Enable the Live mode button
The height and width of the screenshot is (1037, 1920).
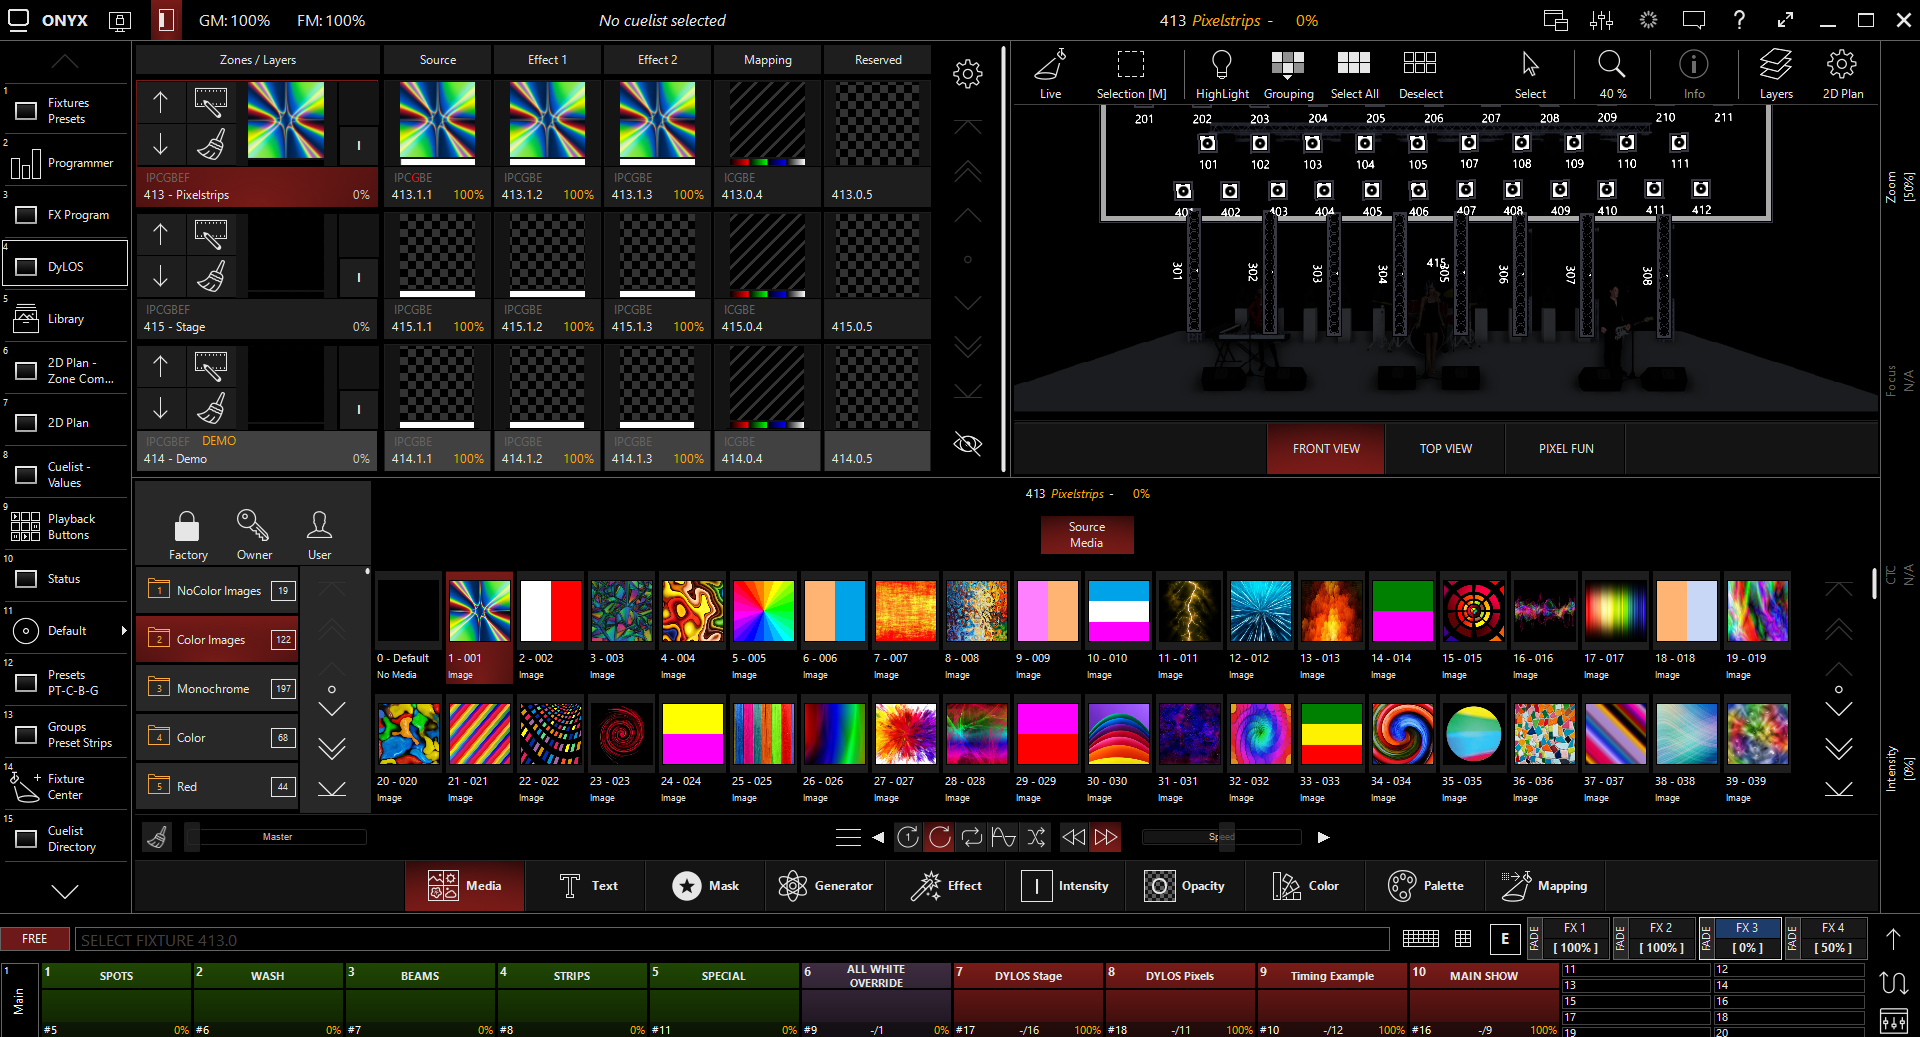[x=1050, y=72]
